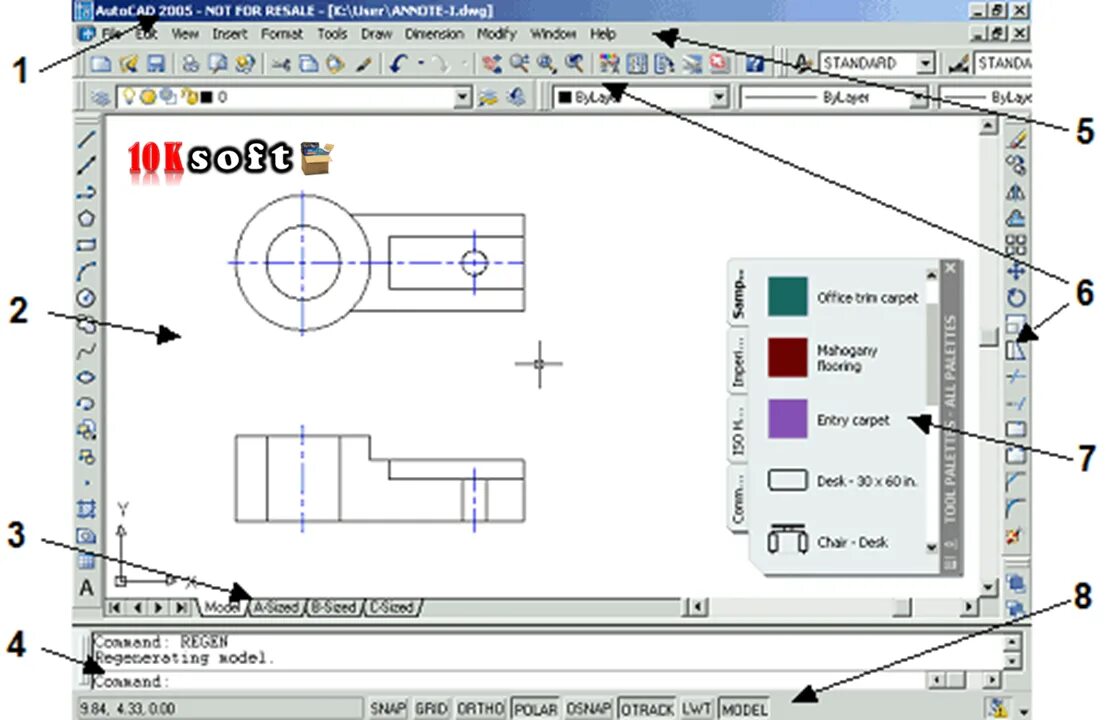Image resolution: width=1106 pixels, height=720 pixels.
Task: Select the Ellipse draw tool
Action: coord(86,377)
